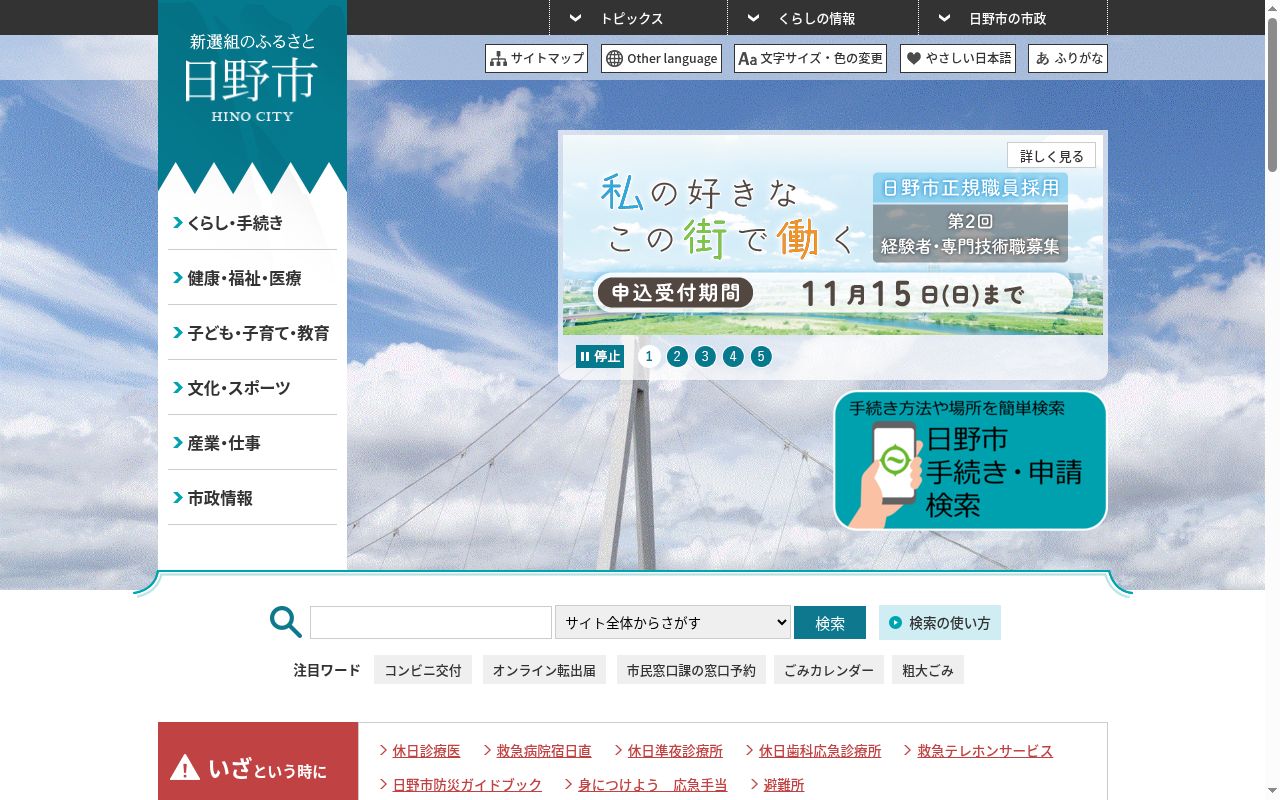1280x800 pixels.
Task: Select オンライン転出届 keyword
Action: [544, 670]
